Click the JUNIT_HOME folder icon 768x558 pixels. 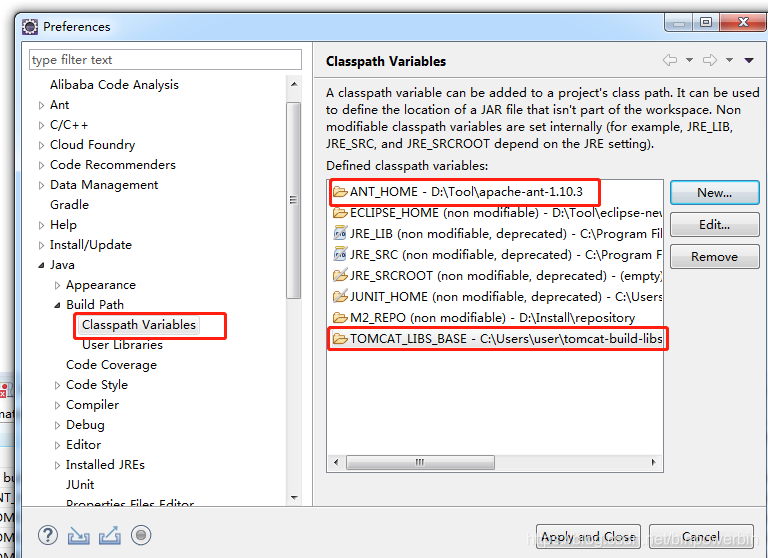coord(340,296)
